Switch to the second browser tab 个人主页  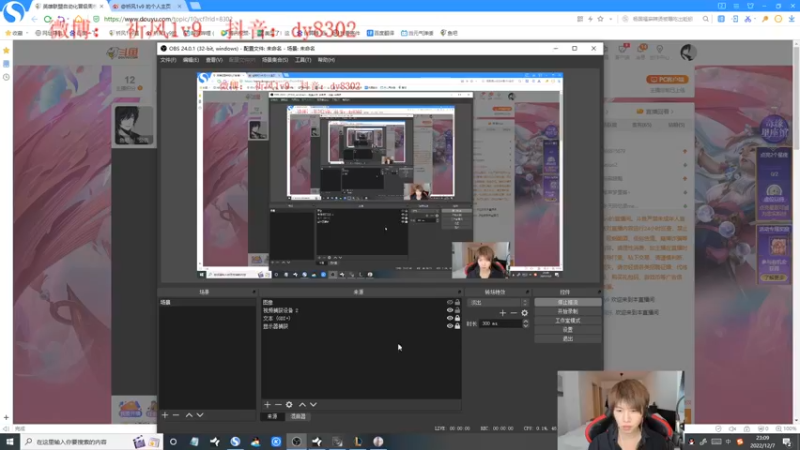145,6
